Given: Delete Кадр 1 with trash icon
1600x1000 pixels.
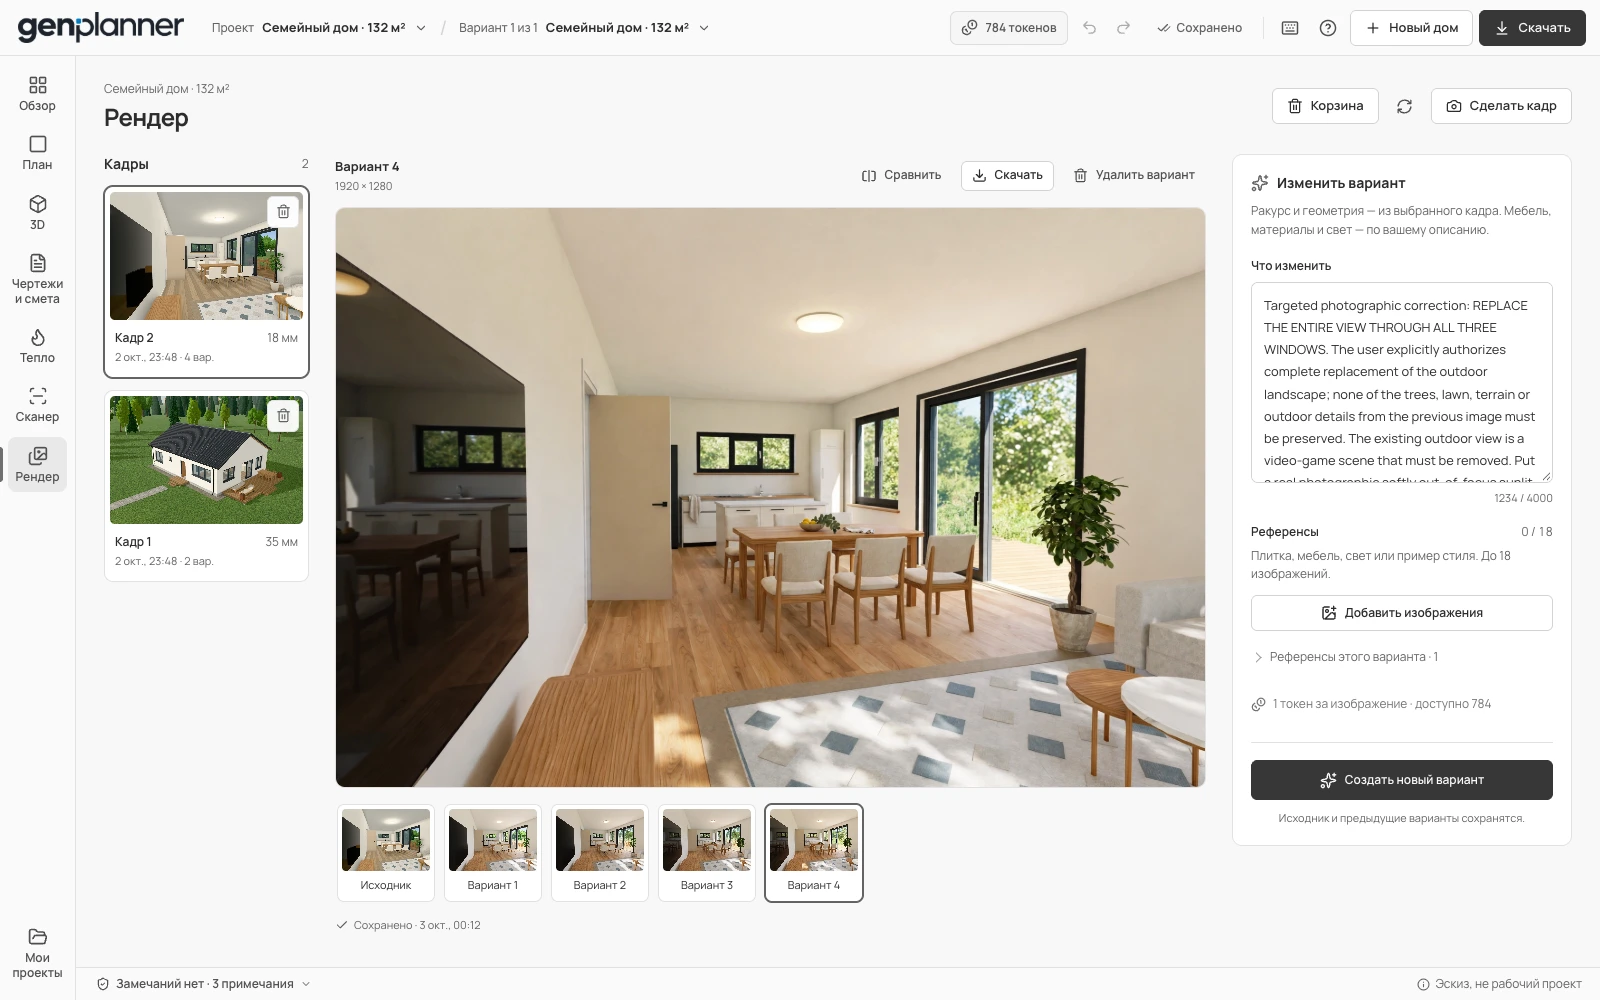Looking at the screenshot, I should (x=283, y=416).
